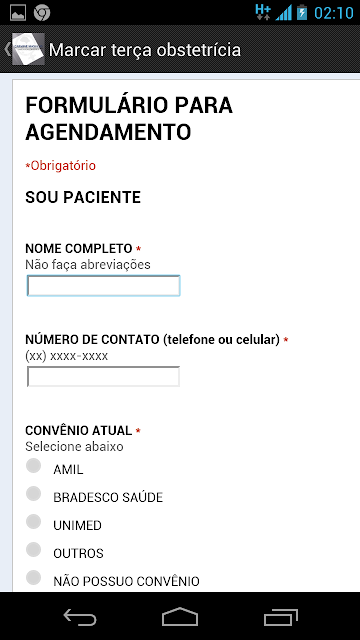Open the recent apps navigation button
The width and height of the screenshot is (360, 640).
tap(280, 617)
